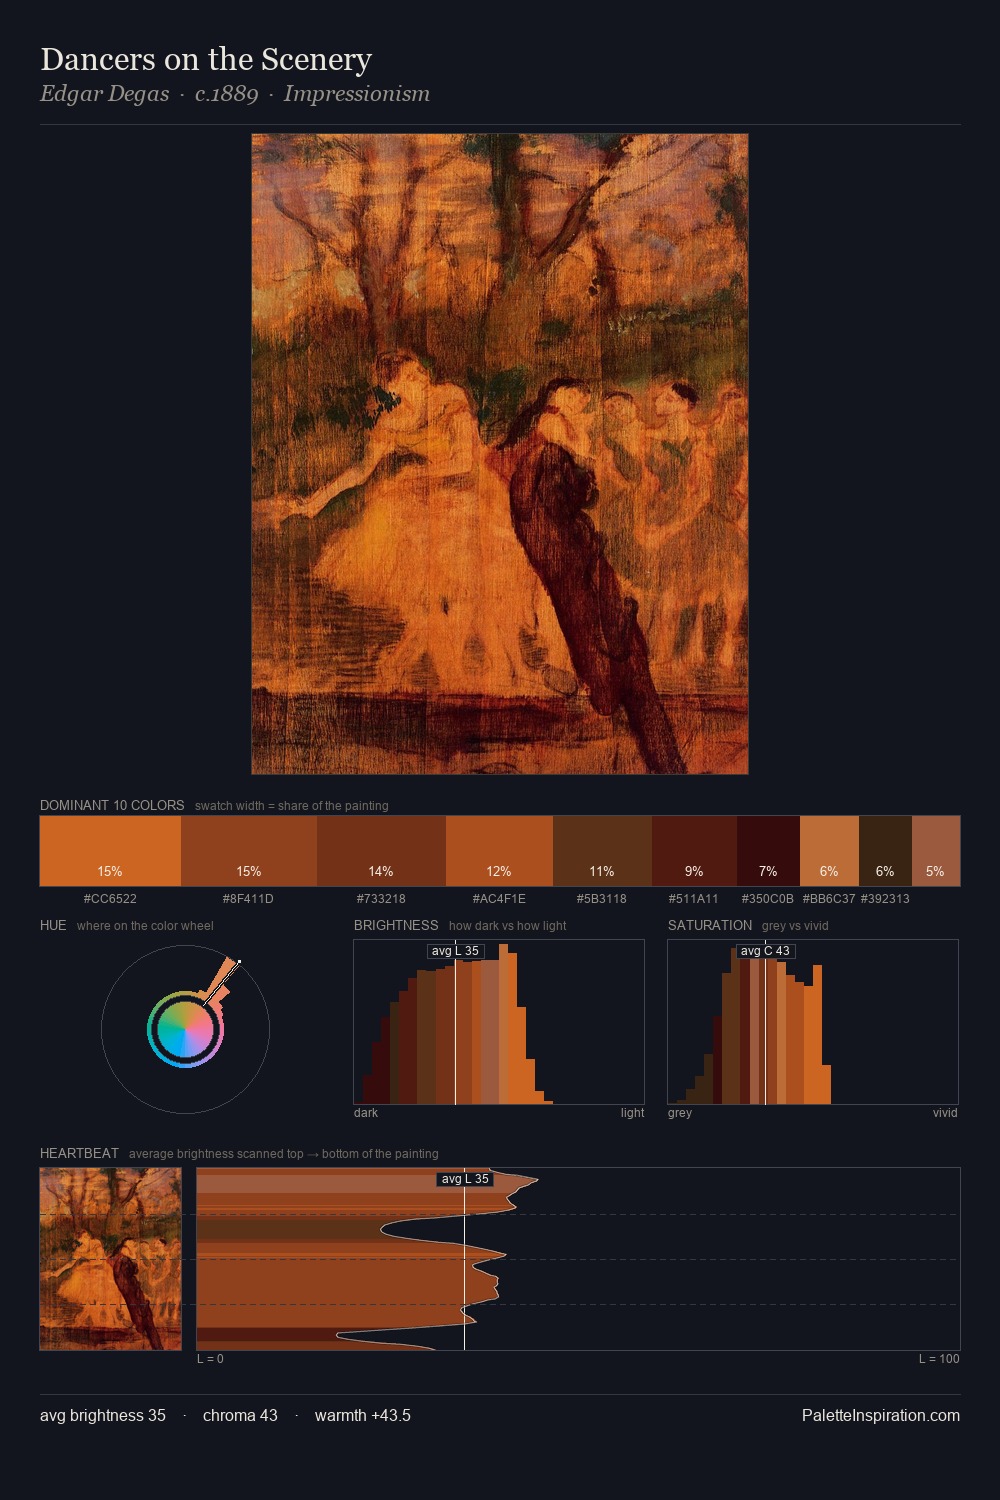
Task: Click the saturation histogram chart
Action: click(x=813, y=1022)
